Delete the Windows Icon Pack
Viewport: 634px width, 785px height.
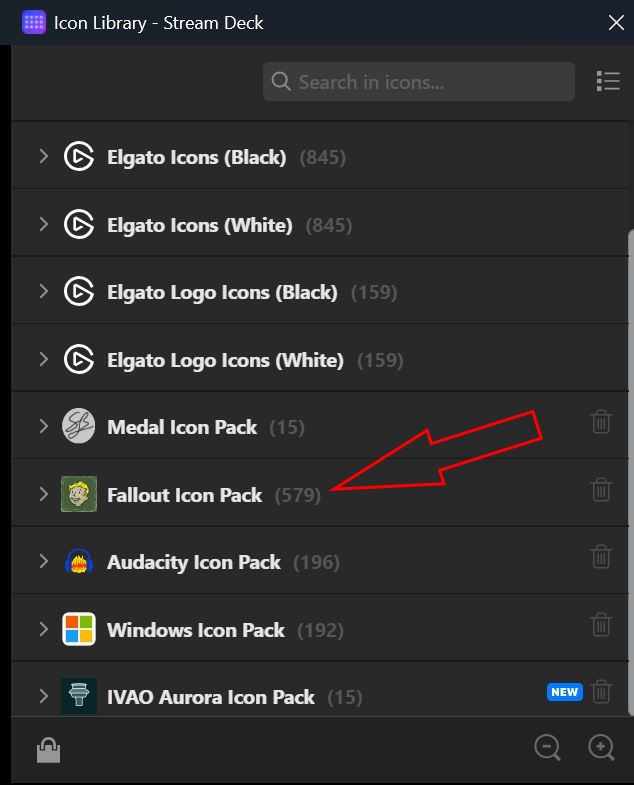point(601,624)
